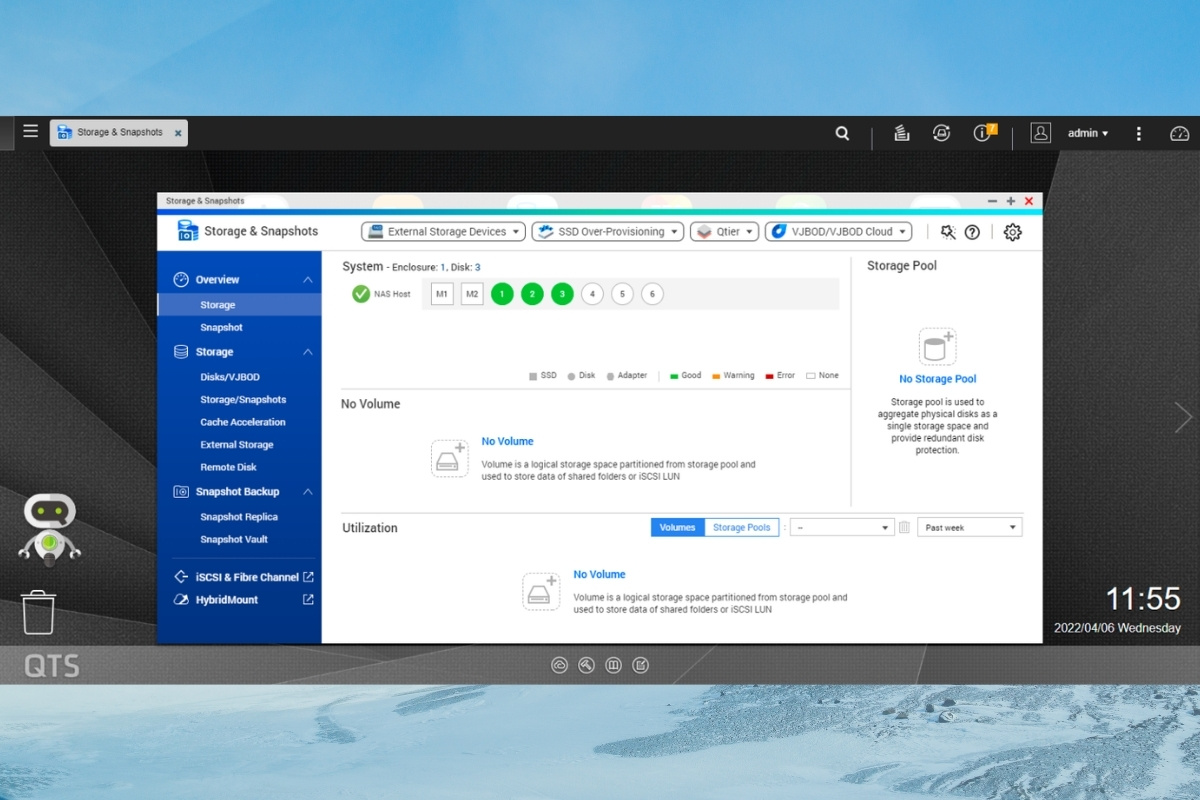Click the No Storage Pool link
Screen dimensions: 1200x800
937,379
